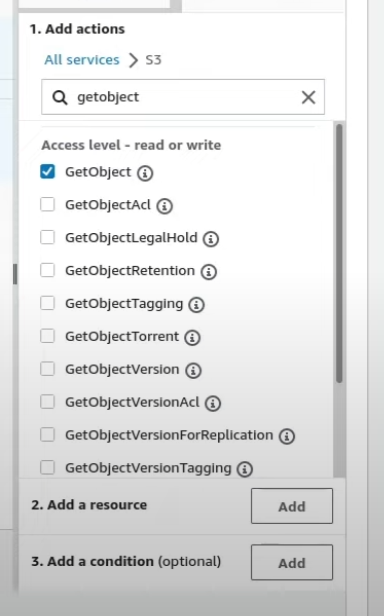Image resolution: width=384 pixels, height=616 pixels.
Task: Go back to All services breadcrumb
Action: (82, 60)
